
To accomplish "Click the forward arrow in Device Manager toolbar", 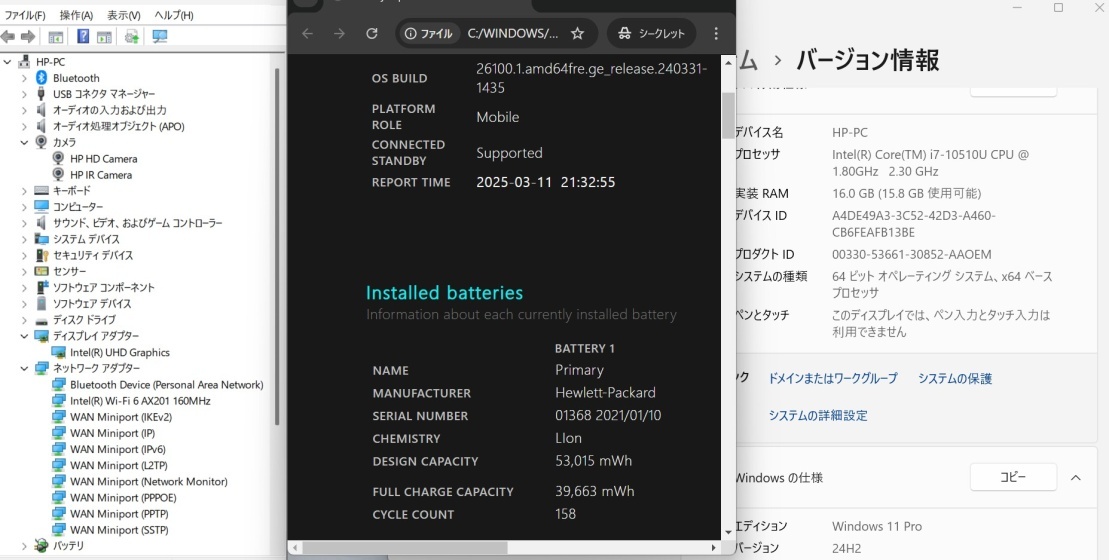I will pyautogui.click(x=28, y=36).
